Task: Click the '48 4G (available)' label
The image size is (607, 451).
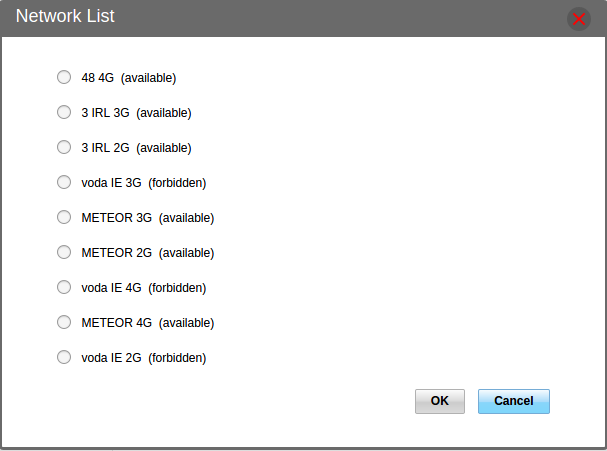Action: [x=128, y=77]
